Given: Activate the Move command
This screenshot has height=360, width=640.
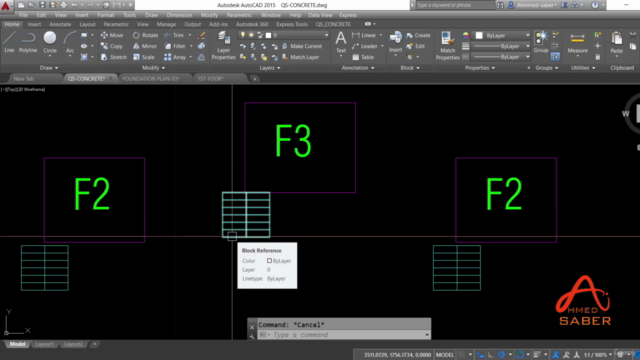Looking at the screenshot, I should click(x=112, y=36).
